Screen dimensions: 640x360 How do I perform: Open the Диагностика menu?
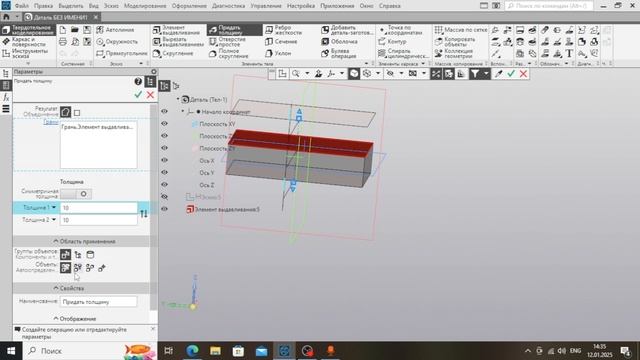229,6
